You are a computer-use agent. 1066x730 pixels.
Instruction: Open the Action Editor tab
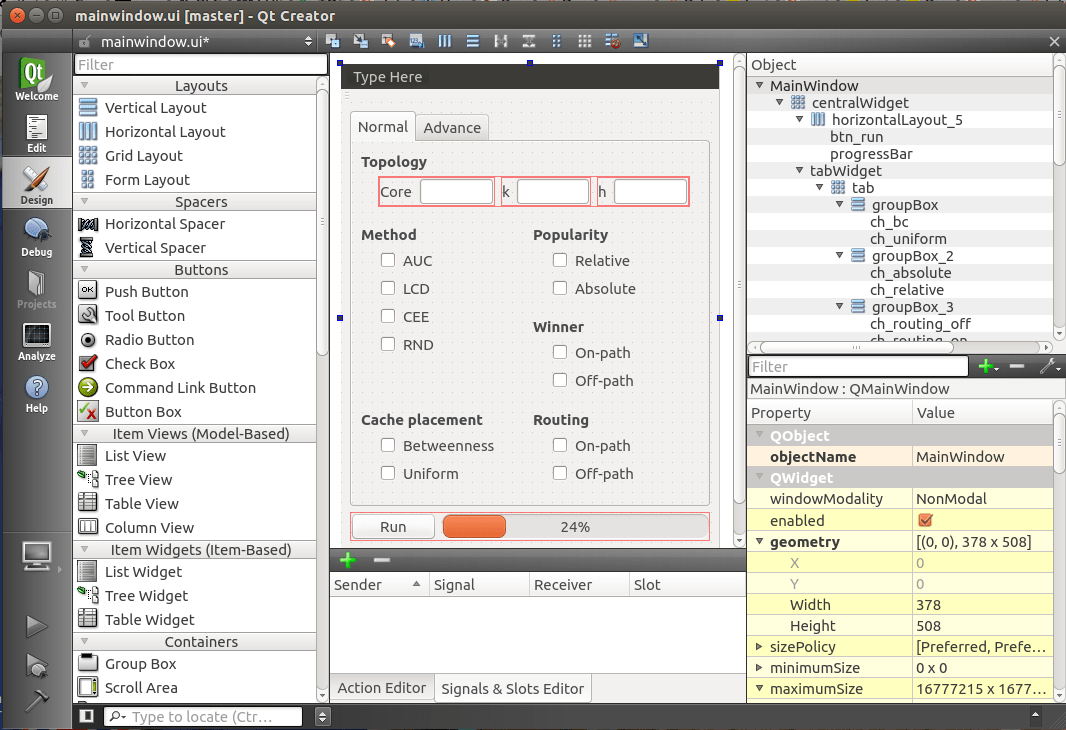381,688
